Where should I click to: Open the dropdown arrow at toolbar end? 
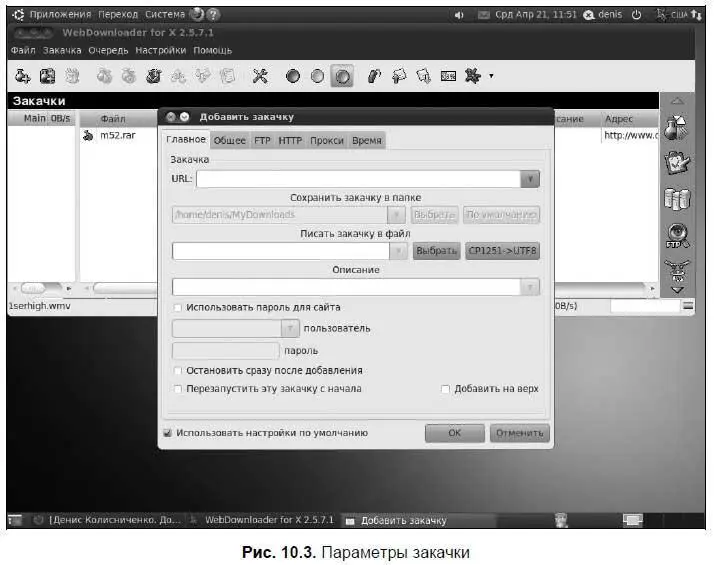pos(491,76)
